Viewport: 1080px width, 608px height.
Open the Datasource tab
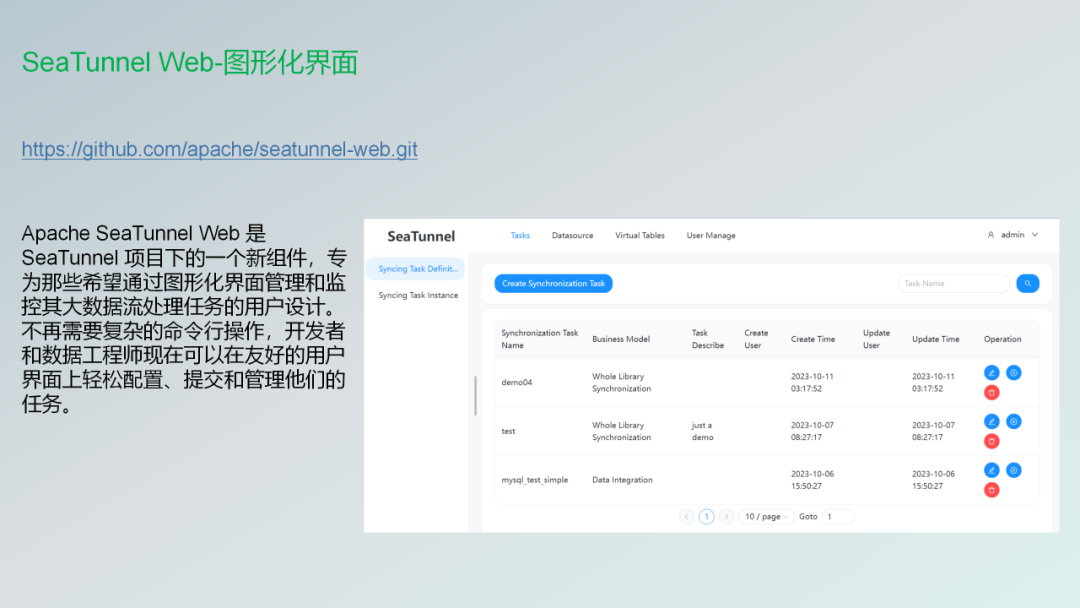tap(572, 235)
